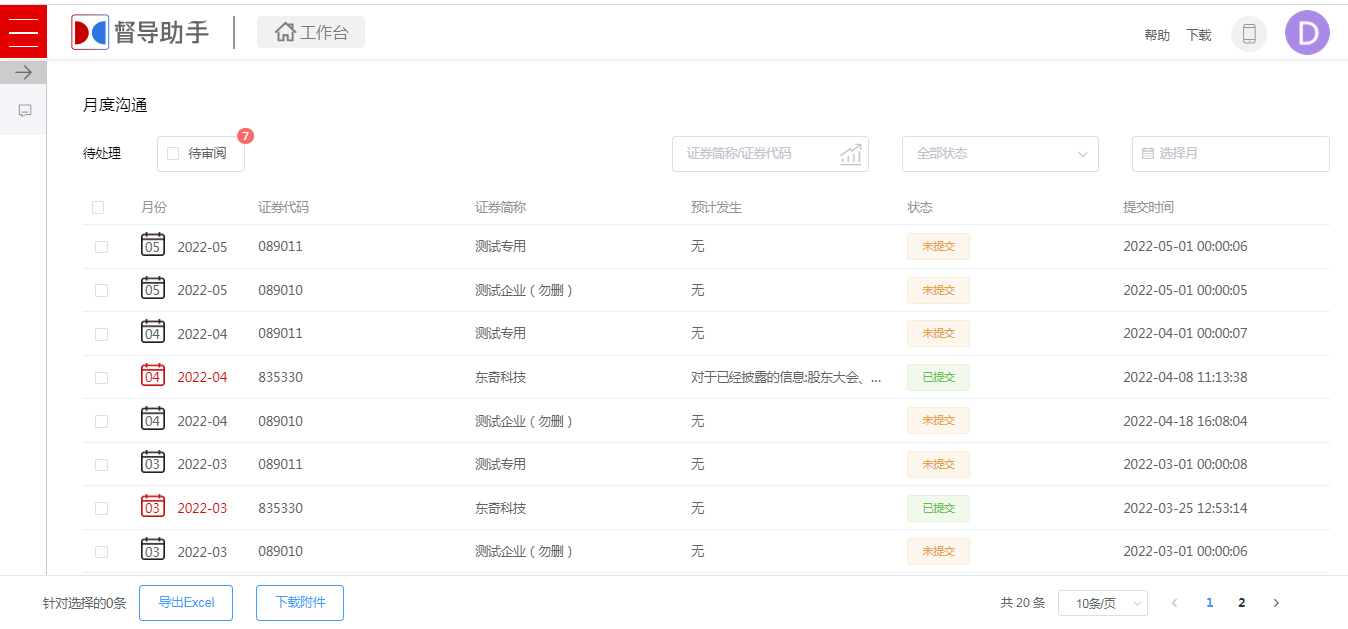Open the 工作台 tab
Viewport: 1348px width, 629px height.
(311, 32)
